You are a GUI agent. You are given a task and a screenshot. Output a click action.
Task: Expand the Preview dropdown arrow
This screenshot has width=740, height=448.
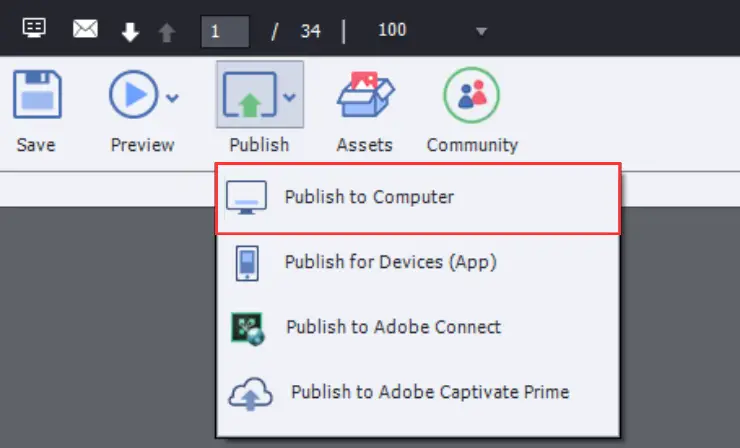pos(172,98)
